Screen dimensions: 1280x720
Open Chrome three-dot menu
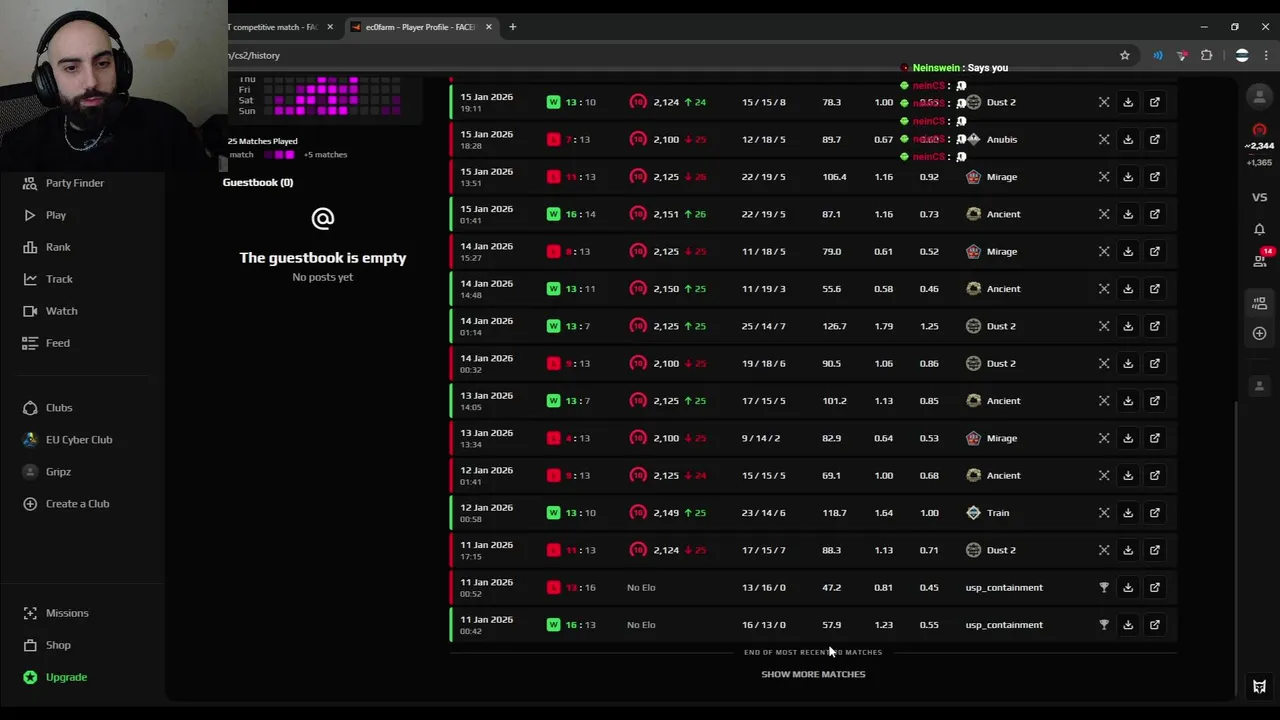(x=1265, y=55)
